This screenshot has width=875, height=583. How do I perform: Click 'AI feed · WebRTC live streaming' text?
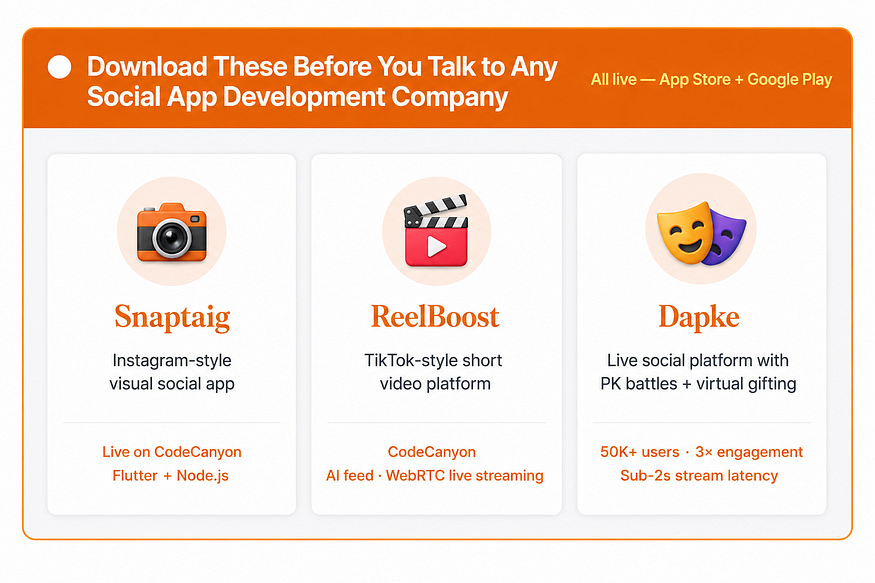(x=435, y=475)
